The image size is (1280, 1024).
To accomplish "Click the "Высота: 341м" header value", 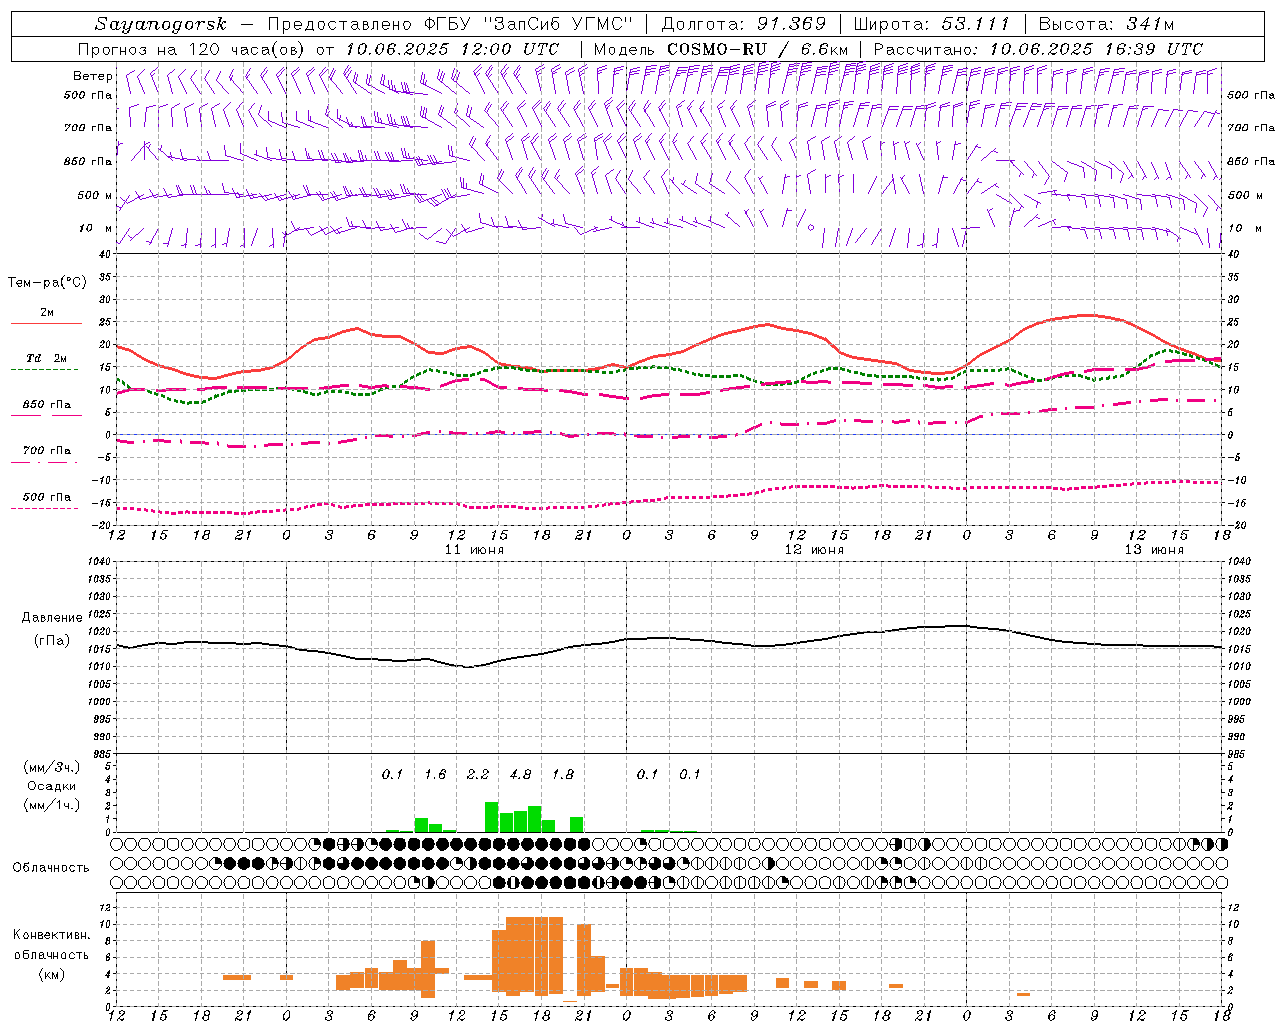I will point(1107,24).
